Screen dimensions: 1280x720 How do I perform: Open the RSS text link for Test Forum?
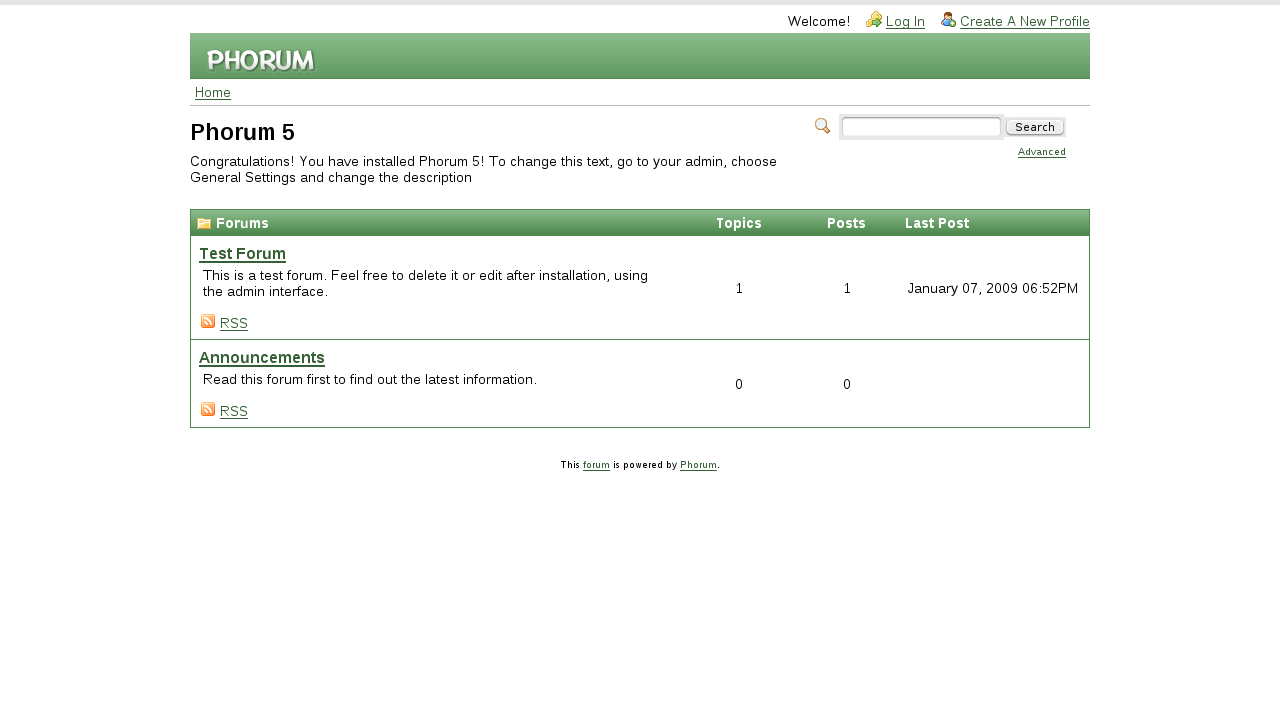234,323
